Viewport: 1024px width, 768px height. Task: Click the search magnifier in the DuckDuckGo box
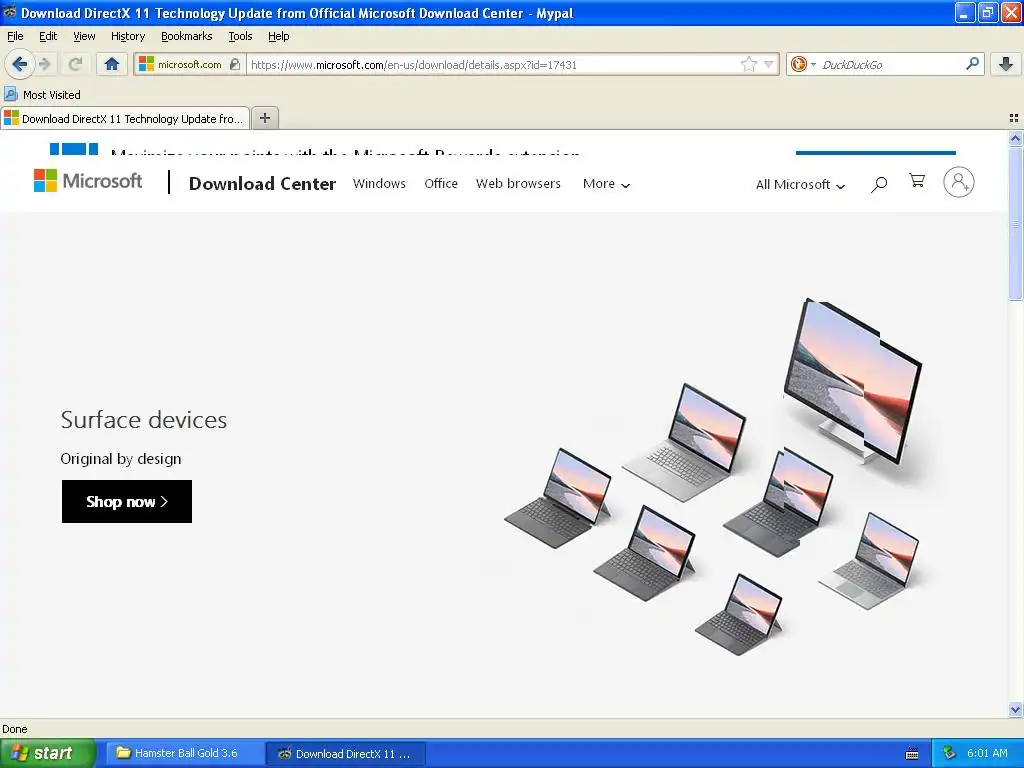[972, 63]
